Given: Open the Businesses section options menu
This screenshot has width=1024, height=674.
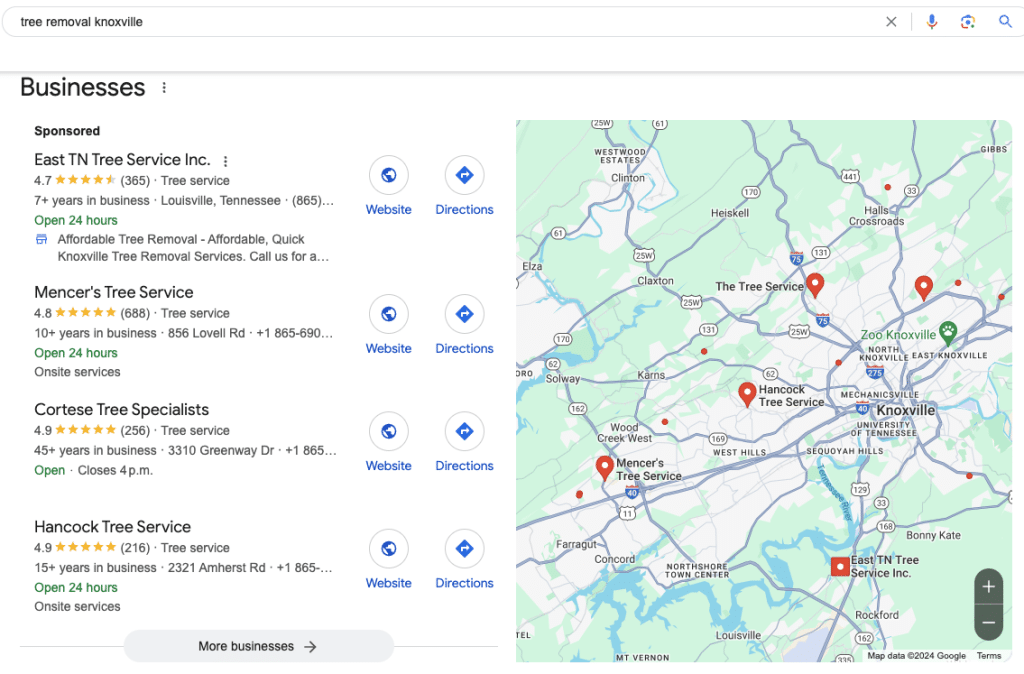Looking at the screenshot, I should pos(164,88).
